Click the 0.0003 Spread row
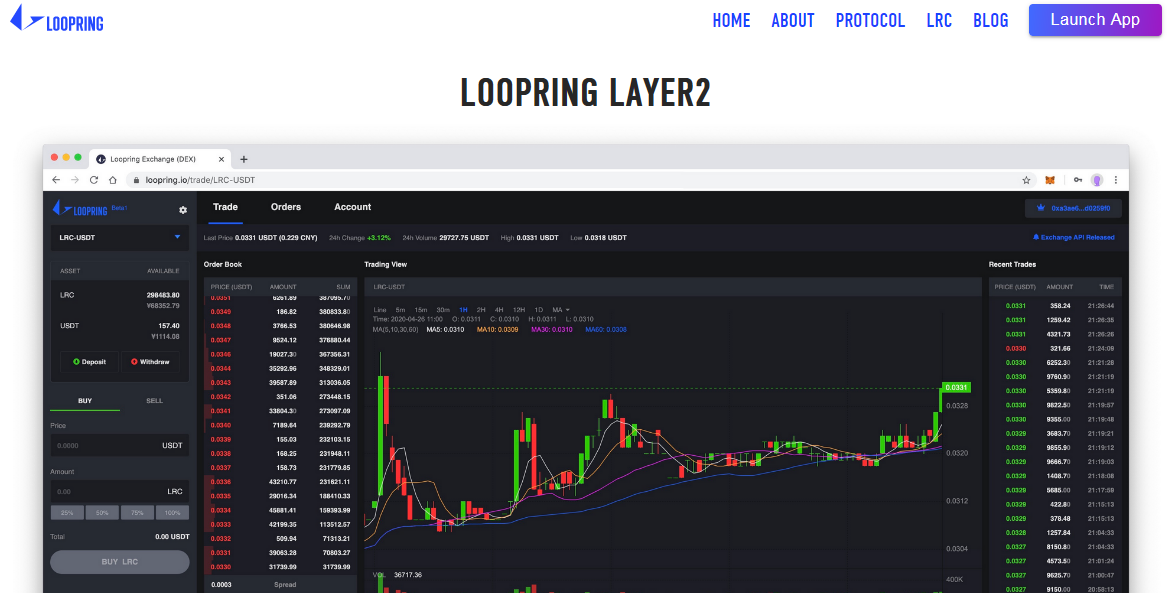1172x593 pixels. point(280,585)
